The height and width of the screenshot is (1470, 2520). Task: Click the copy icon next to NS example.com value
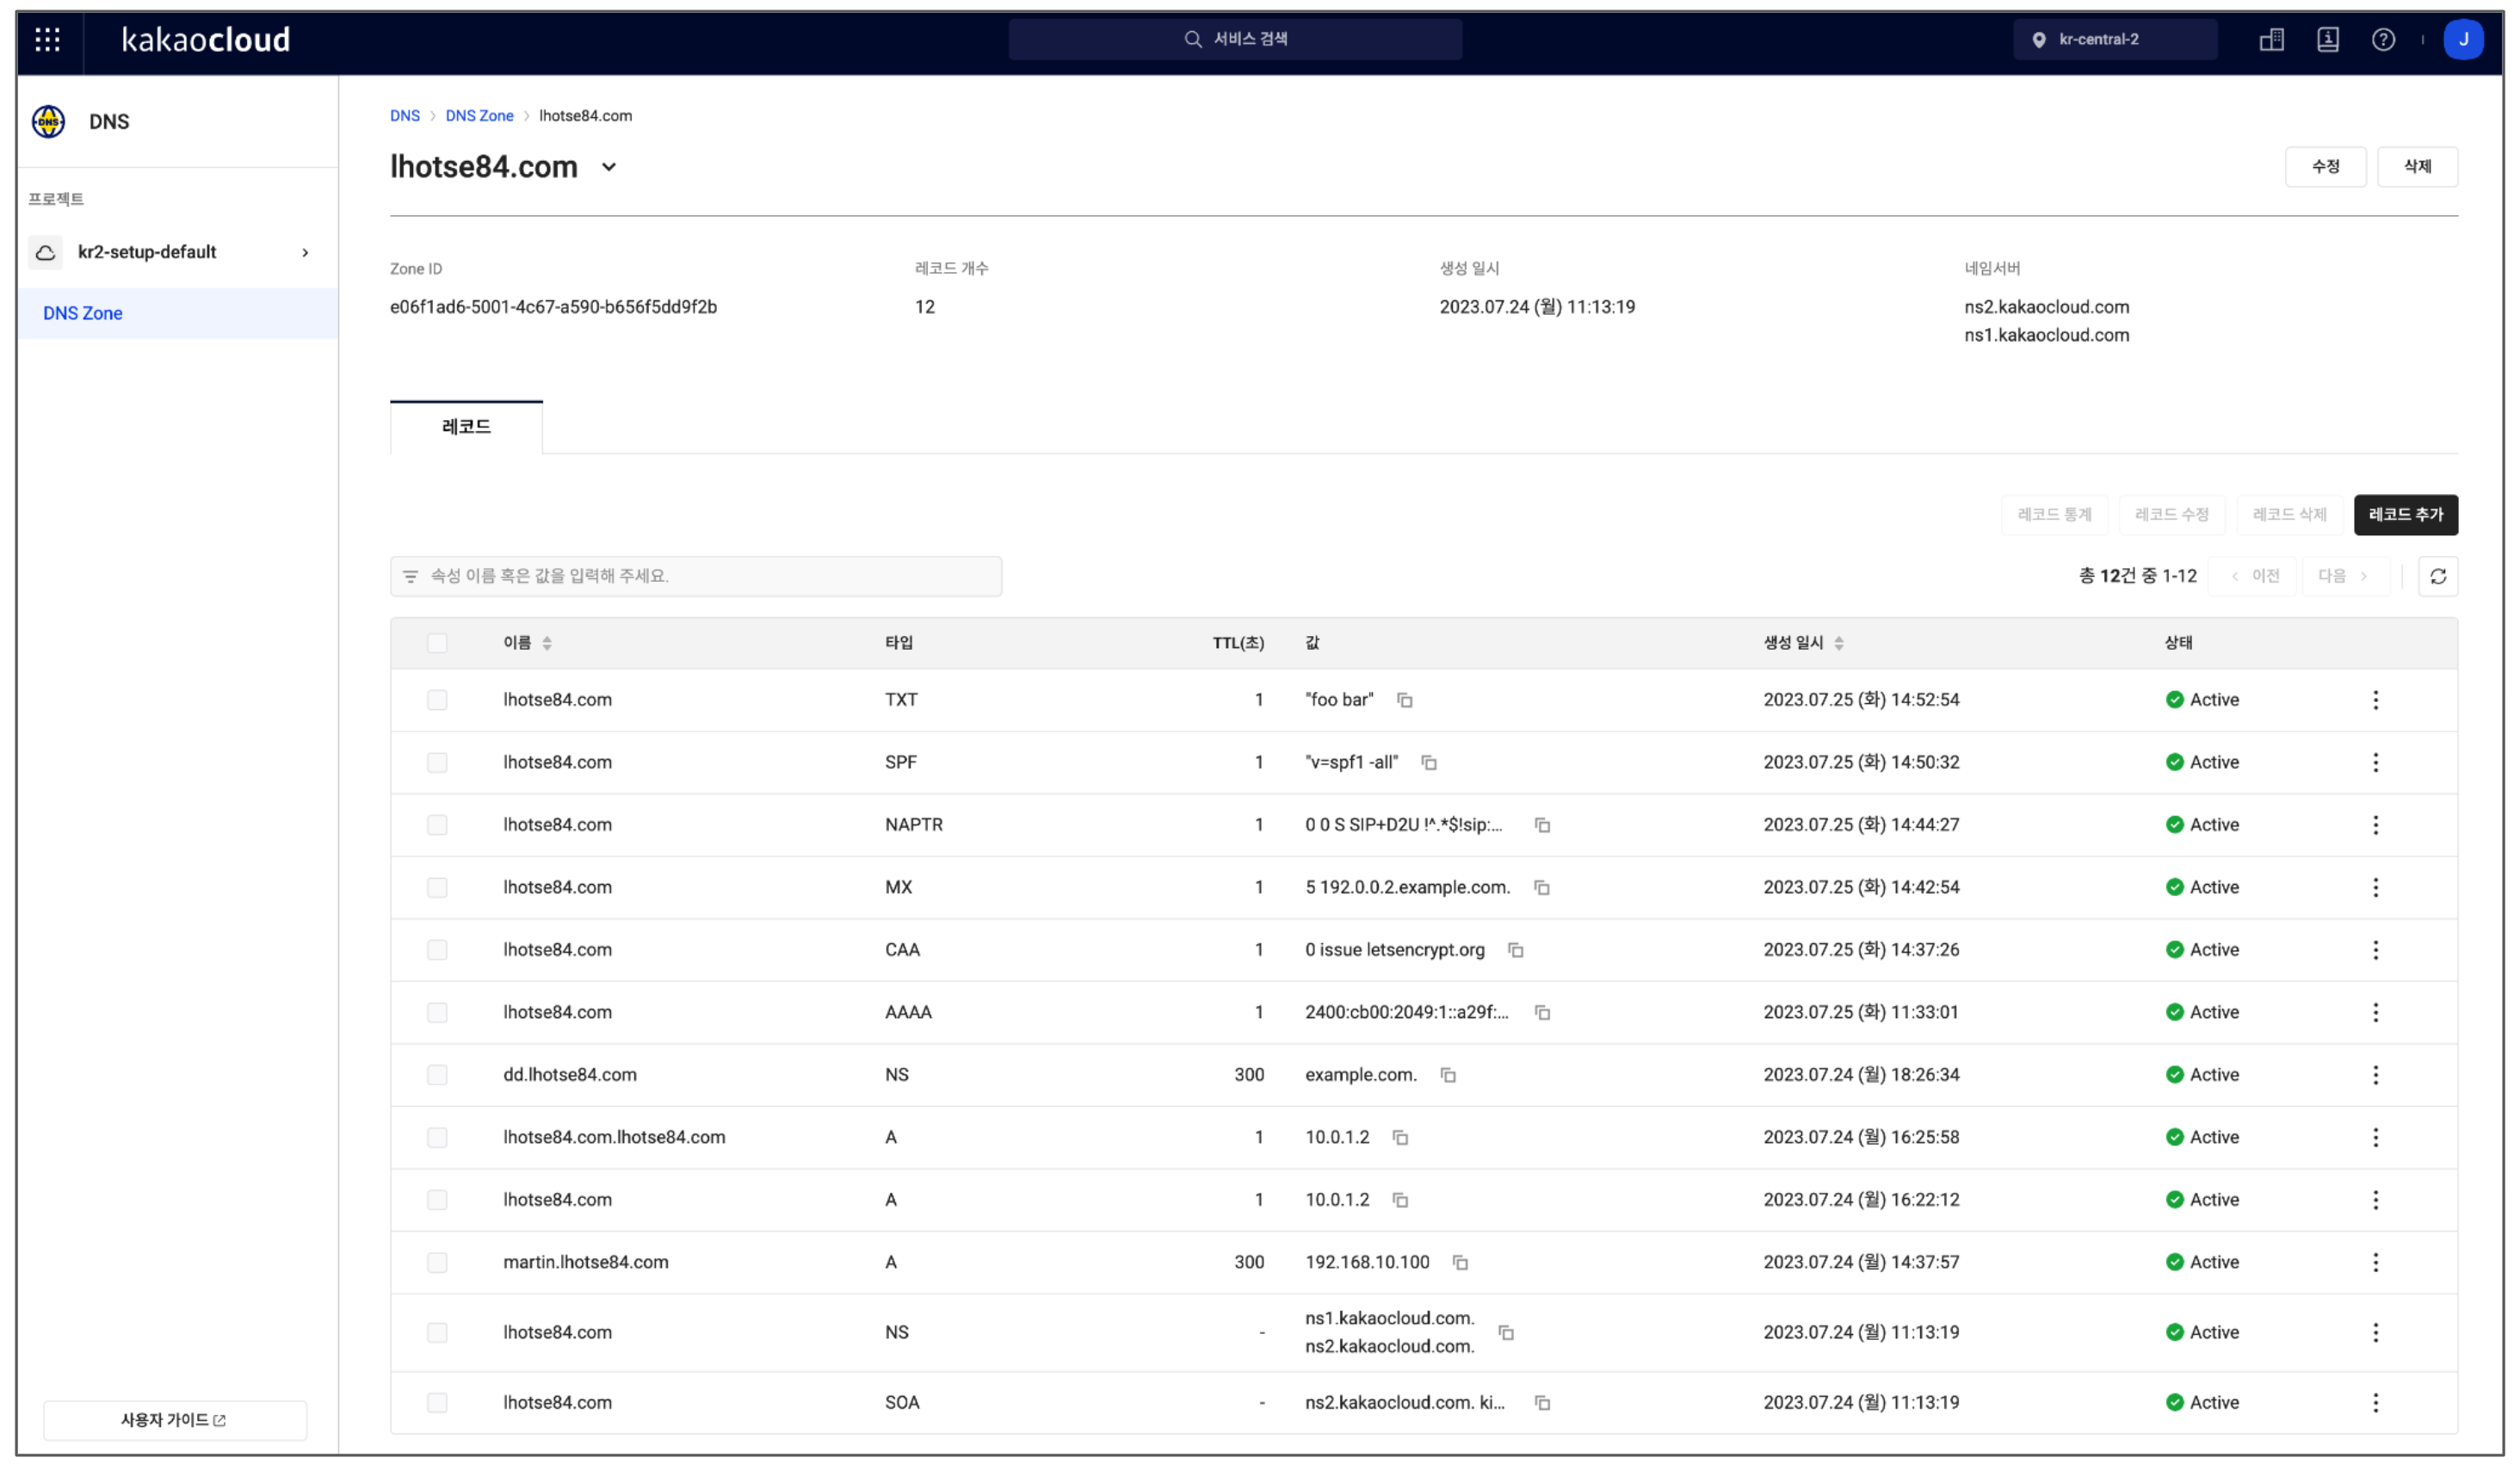[x=1448, y=1074]
